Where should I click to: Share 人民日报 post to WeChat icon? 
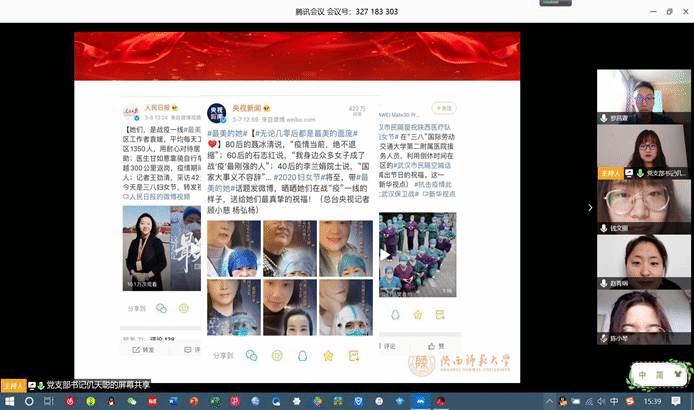point(161,308)
